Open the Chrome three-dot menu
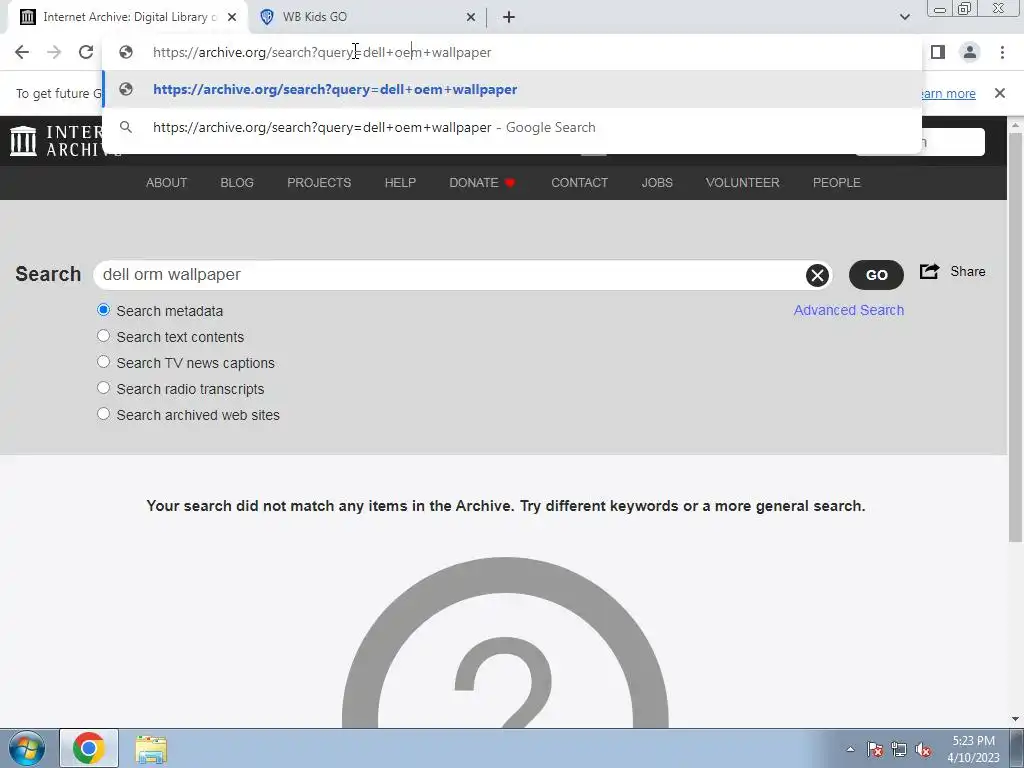This screenshot has width=1024, height=768. click(x=1002, y=52)
